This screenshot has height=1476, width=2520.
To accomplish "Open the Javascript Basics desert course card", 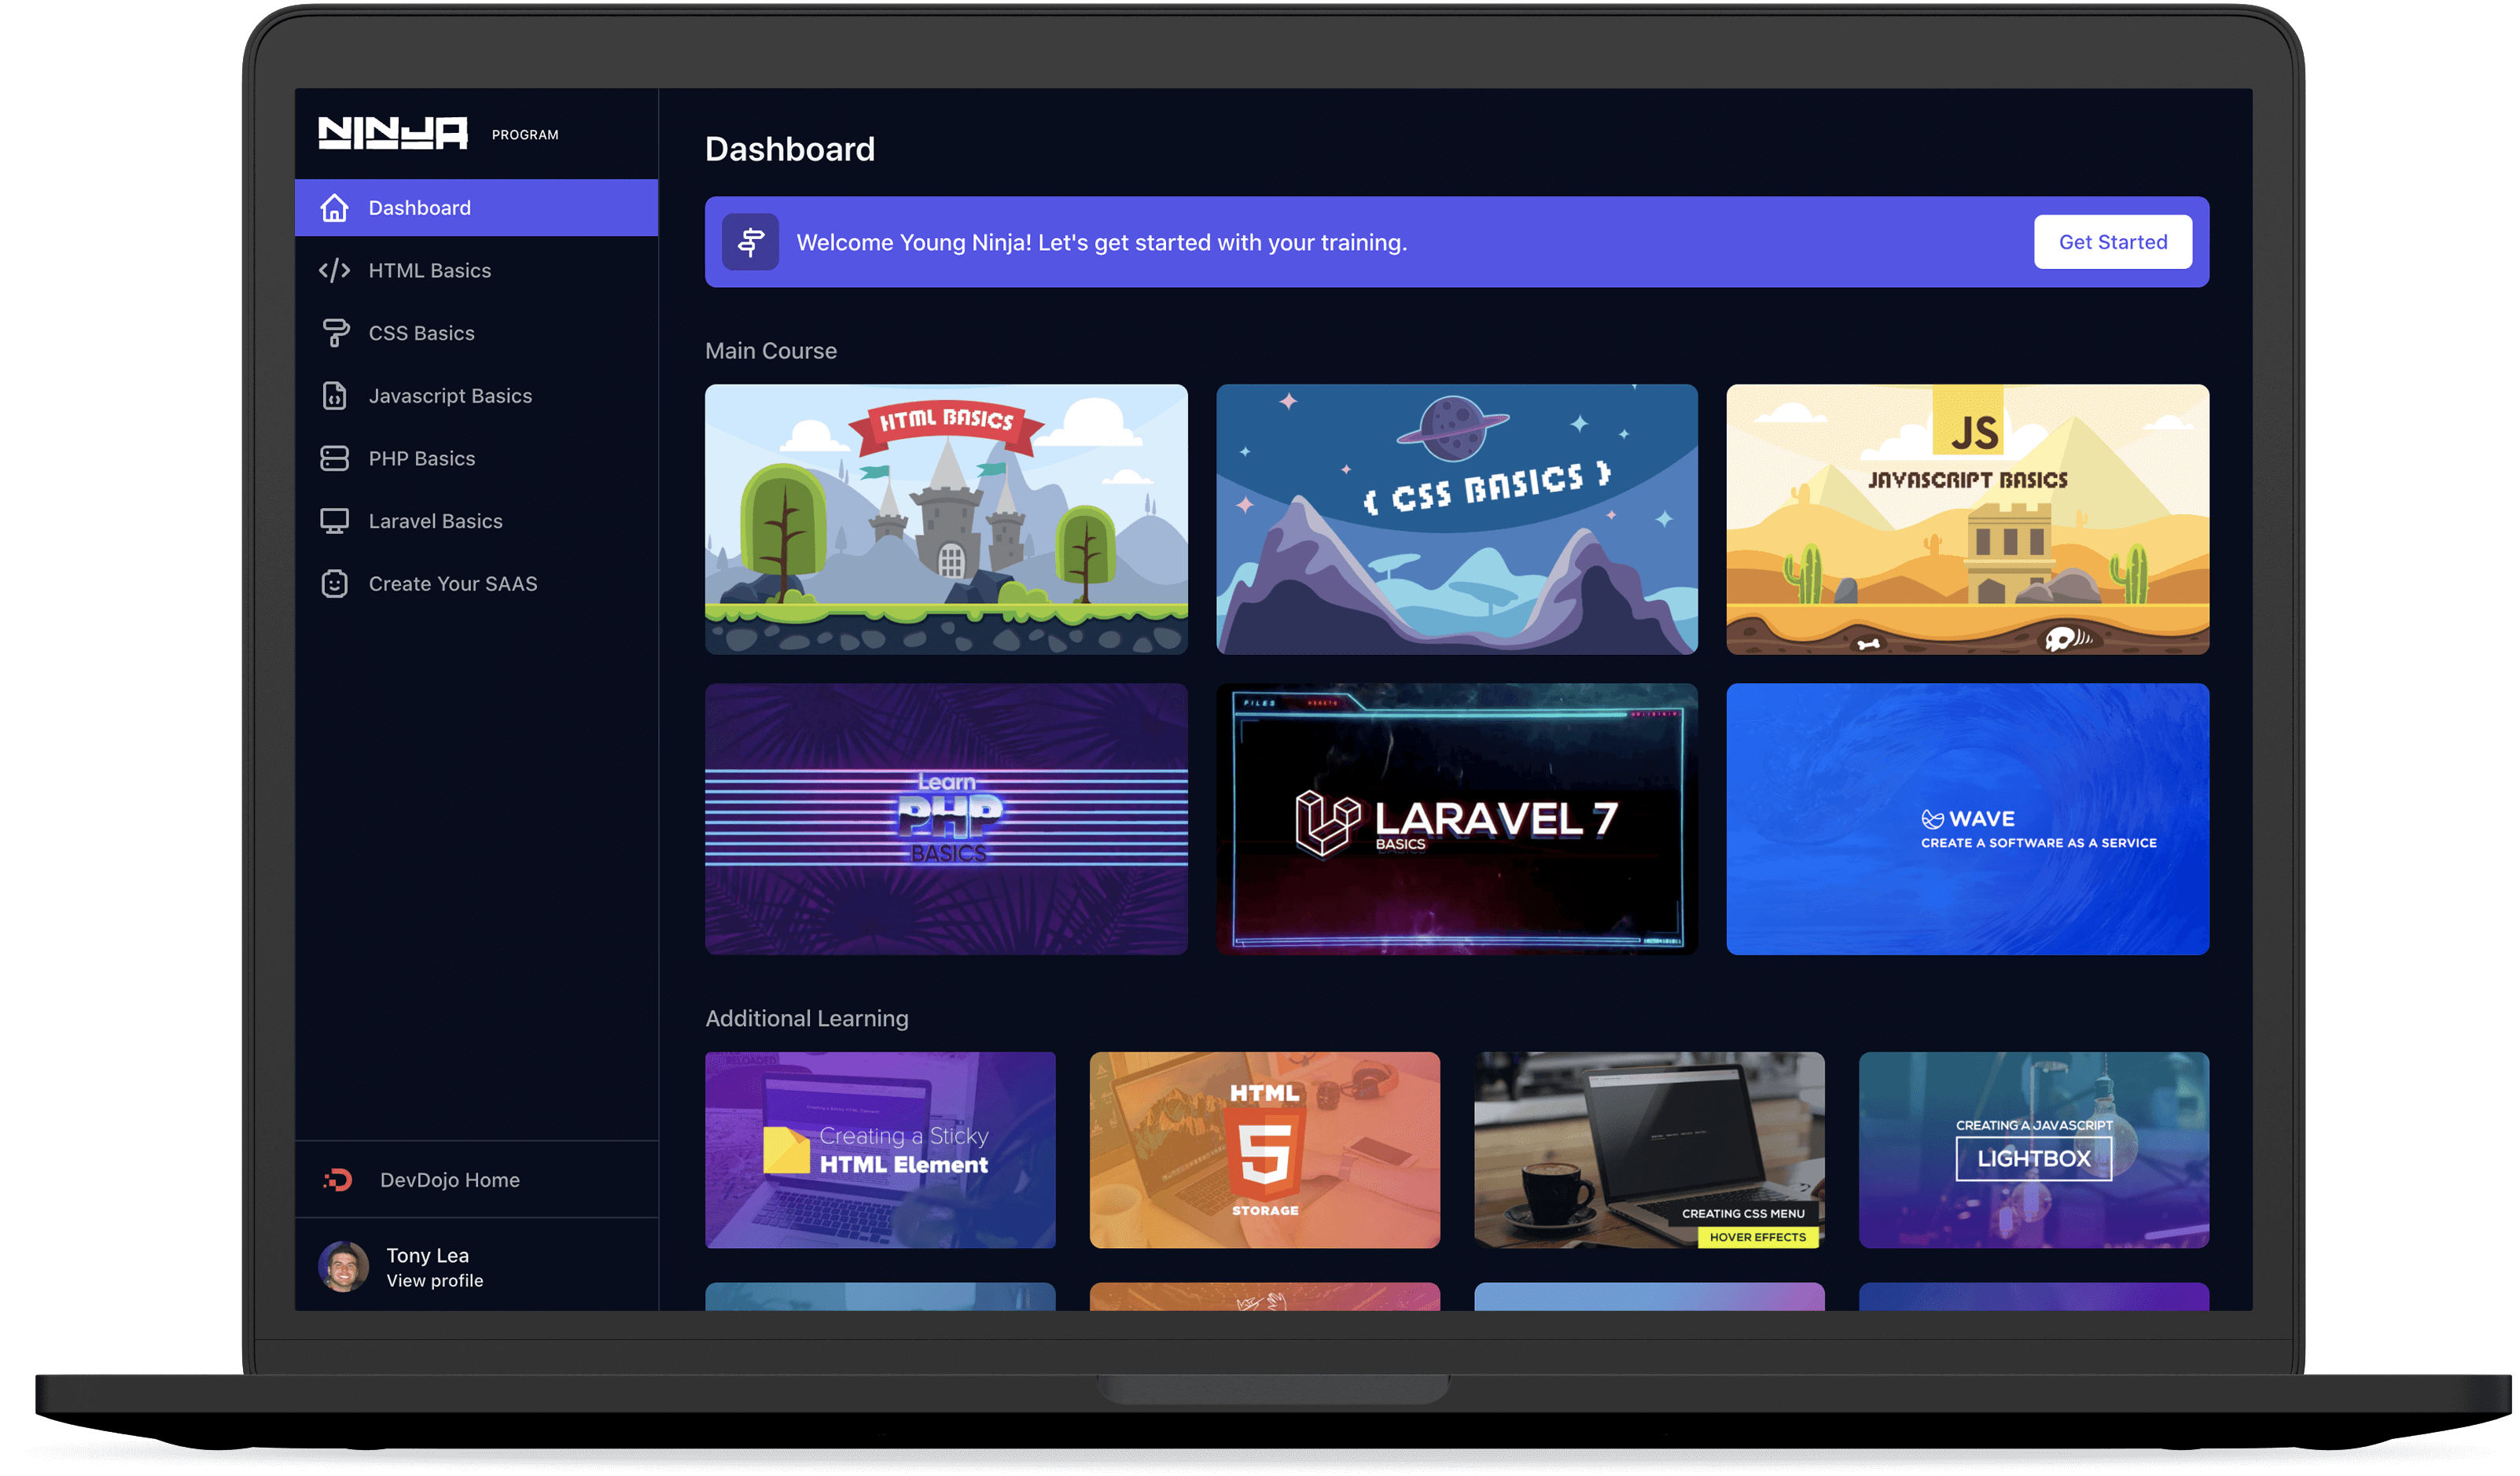I will coord(1967,520).
